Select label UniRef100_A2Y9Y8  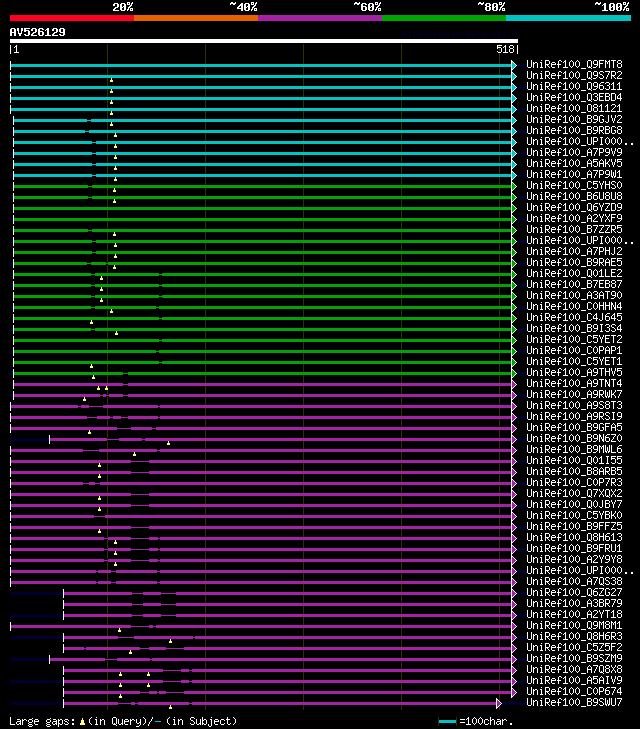coord(574,559)
